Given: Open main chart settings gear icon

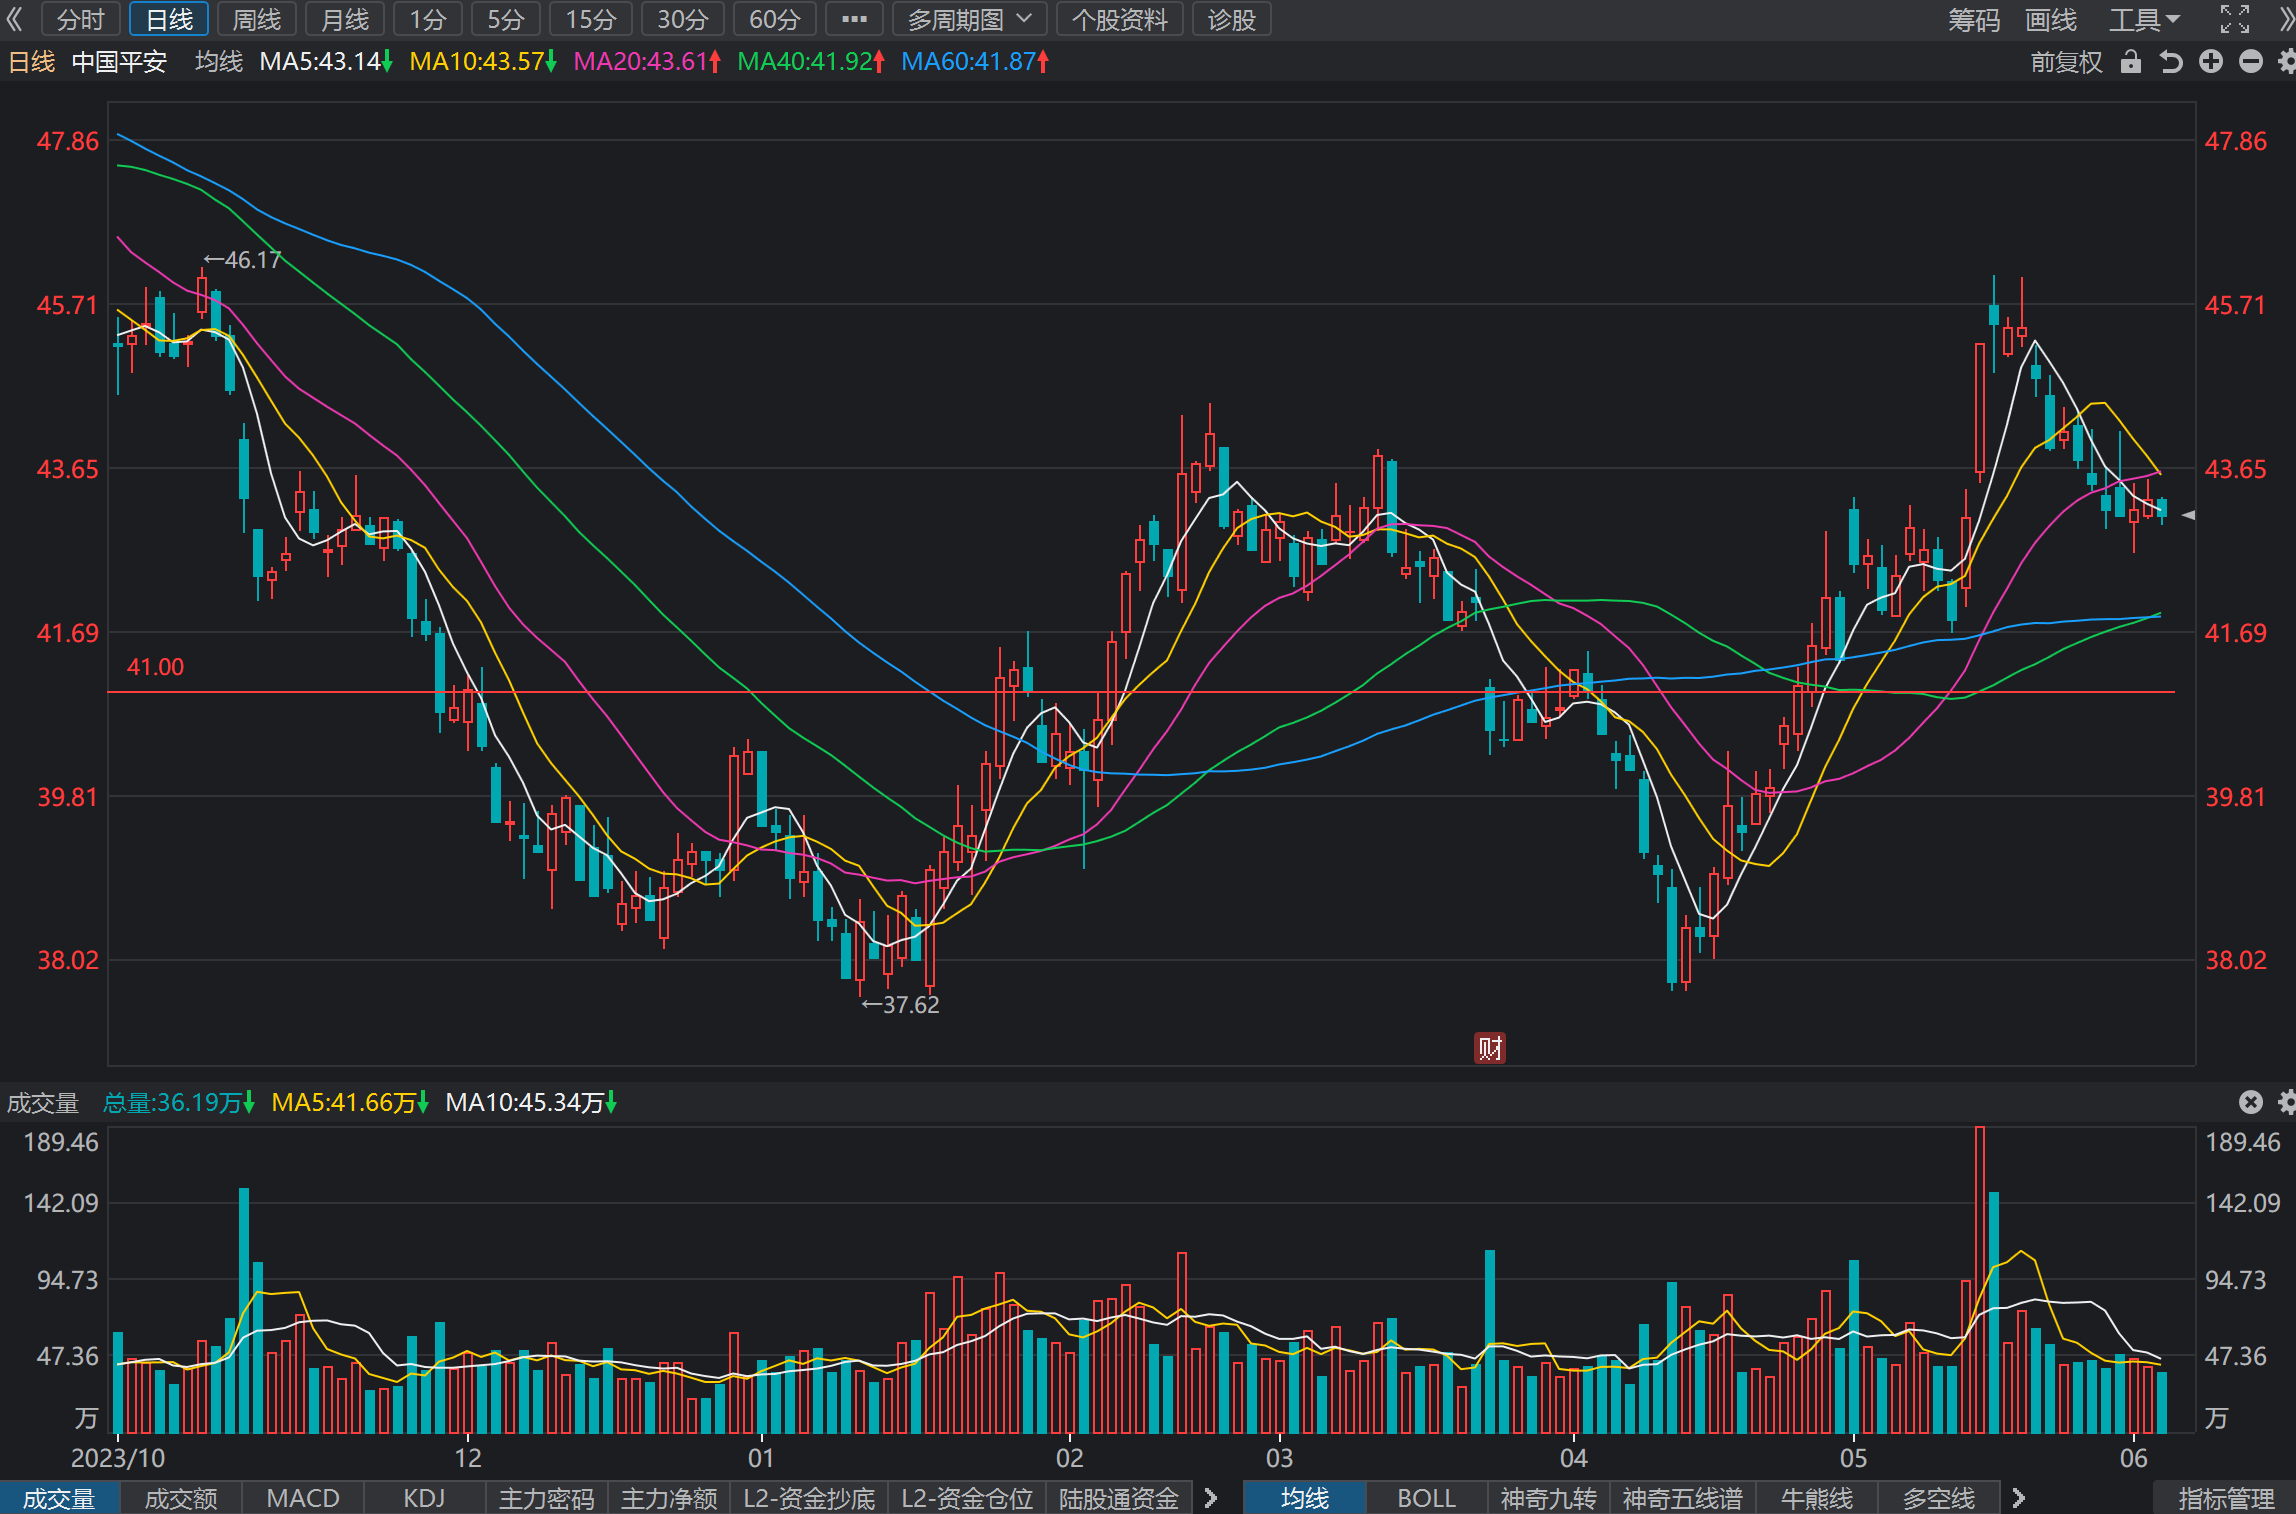Looking at the screenshot, I should [2286, 62].
